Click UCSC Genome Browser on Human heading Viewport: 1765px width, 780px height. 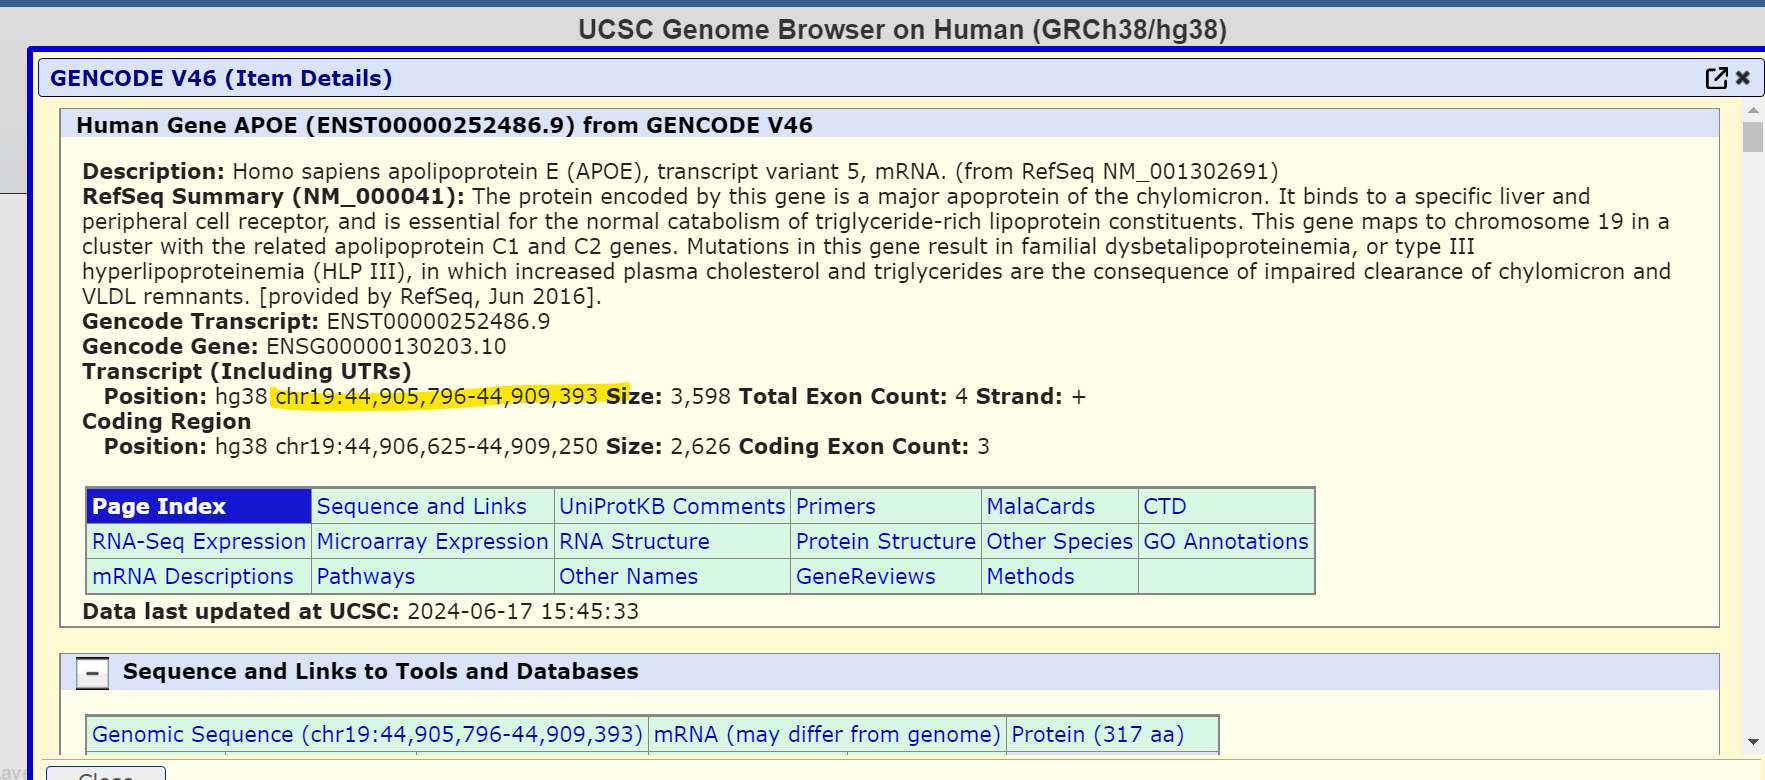click(902, 30)
